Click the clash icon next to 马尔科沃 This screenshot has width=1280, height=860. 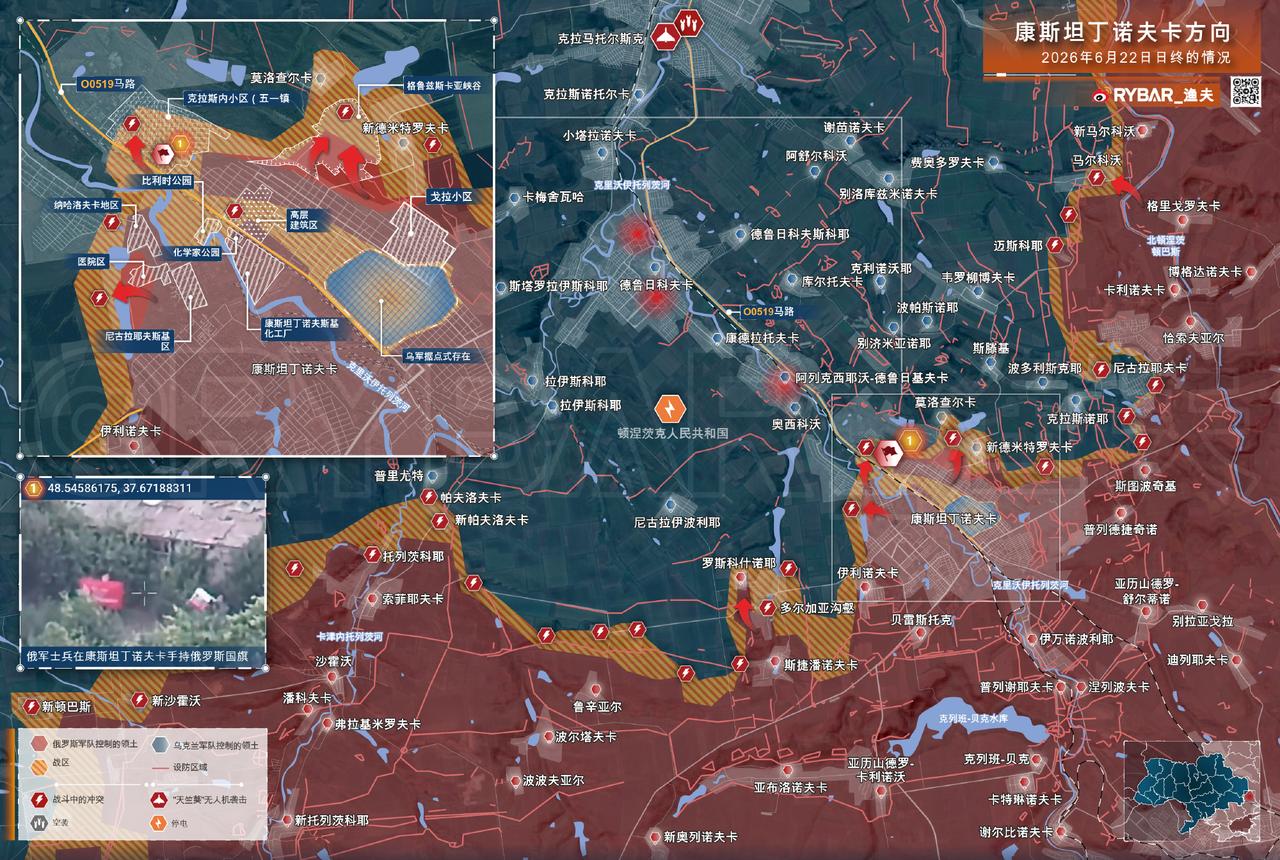click(1096, 177)
